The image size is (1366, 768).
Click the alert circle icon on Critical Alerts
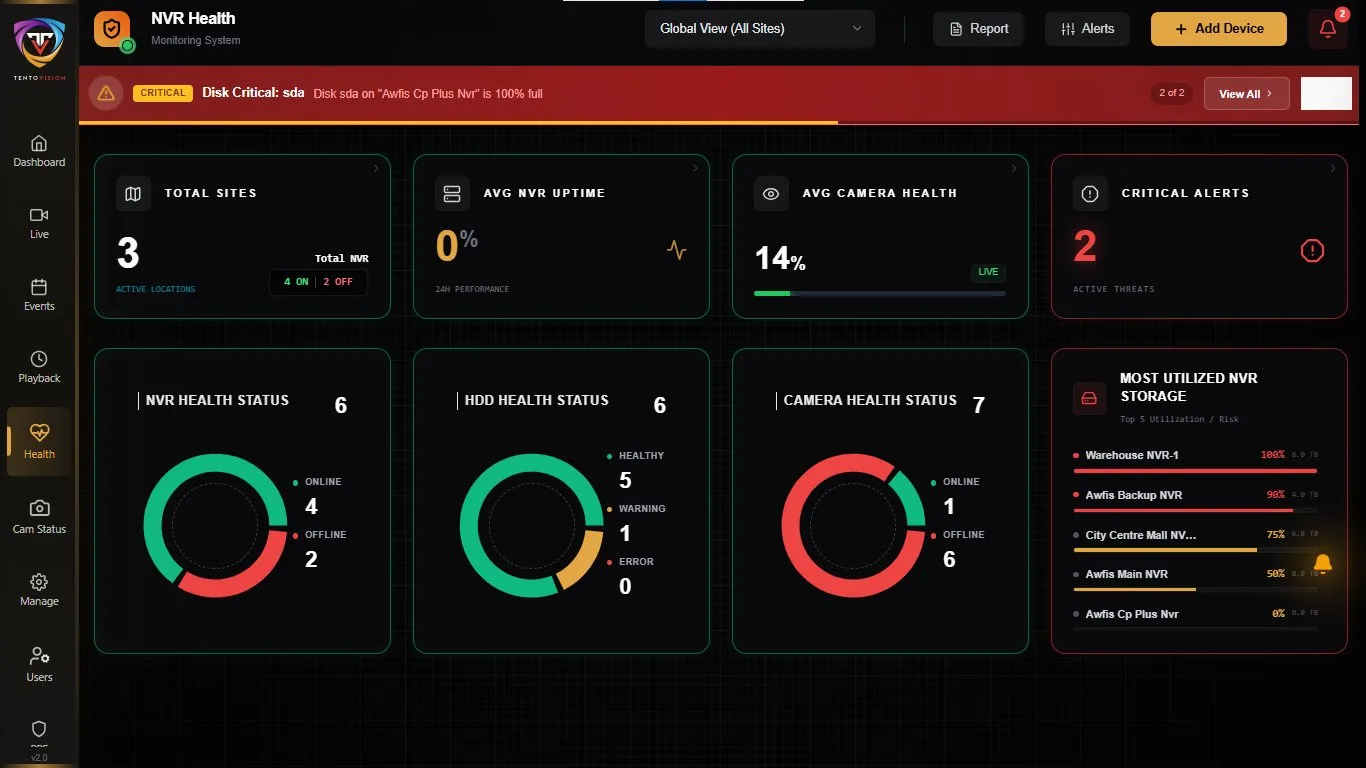click(1090, 193)
